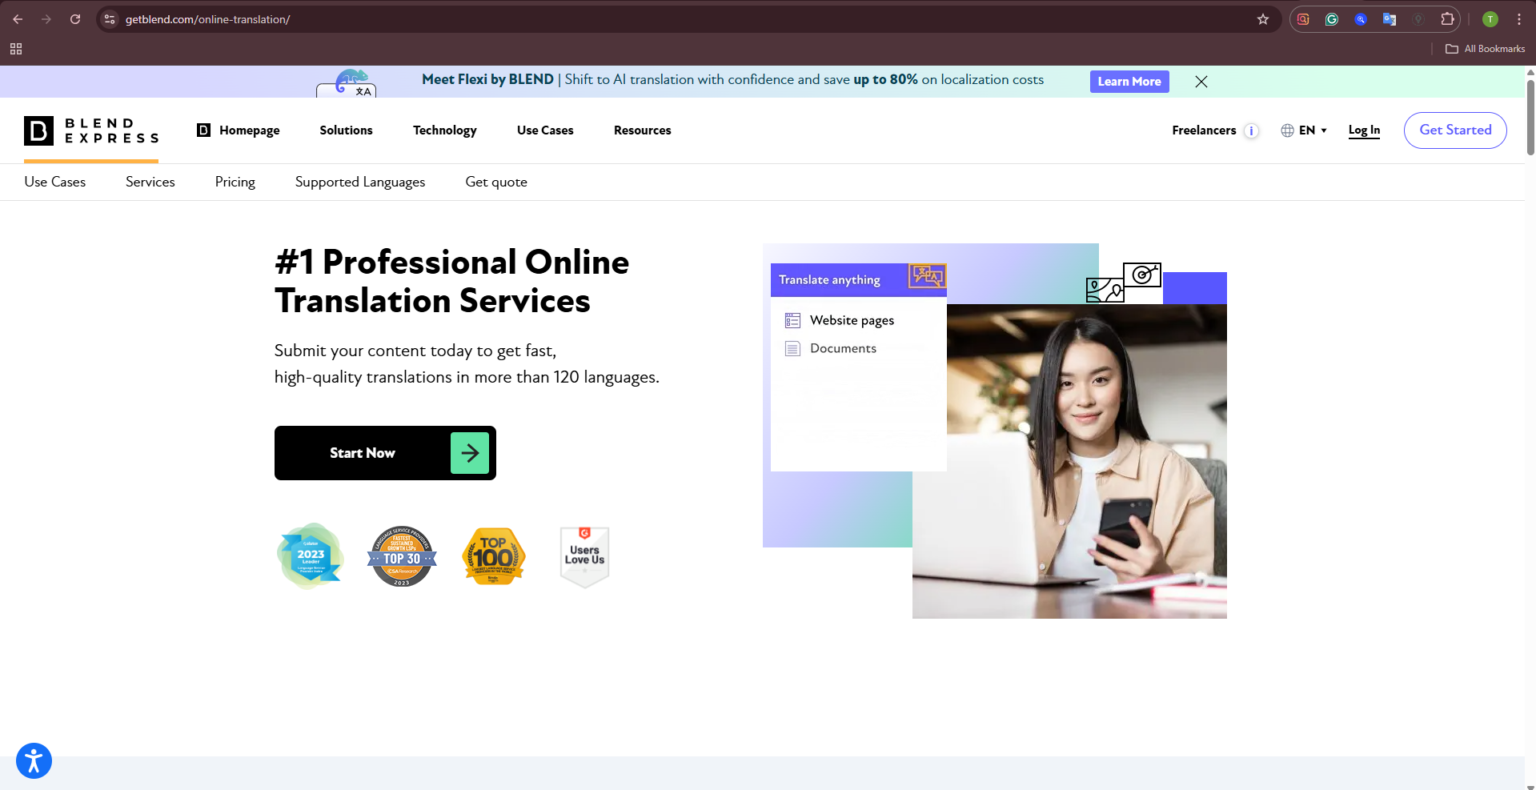Open the Supported Languages tab
1536x790 pixels.
(360, 182)
